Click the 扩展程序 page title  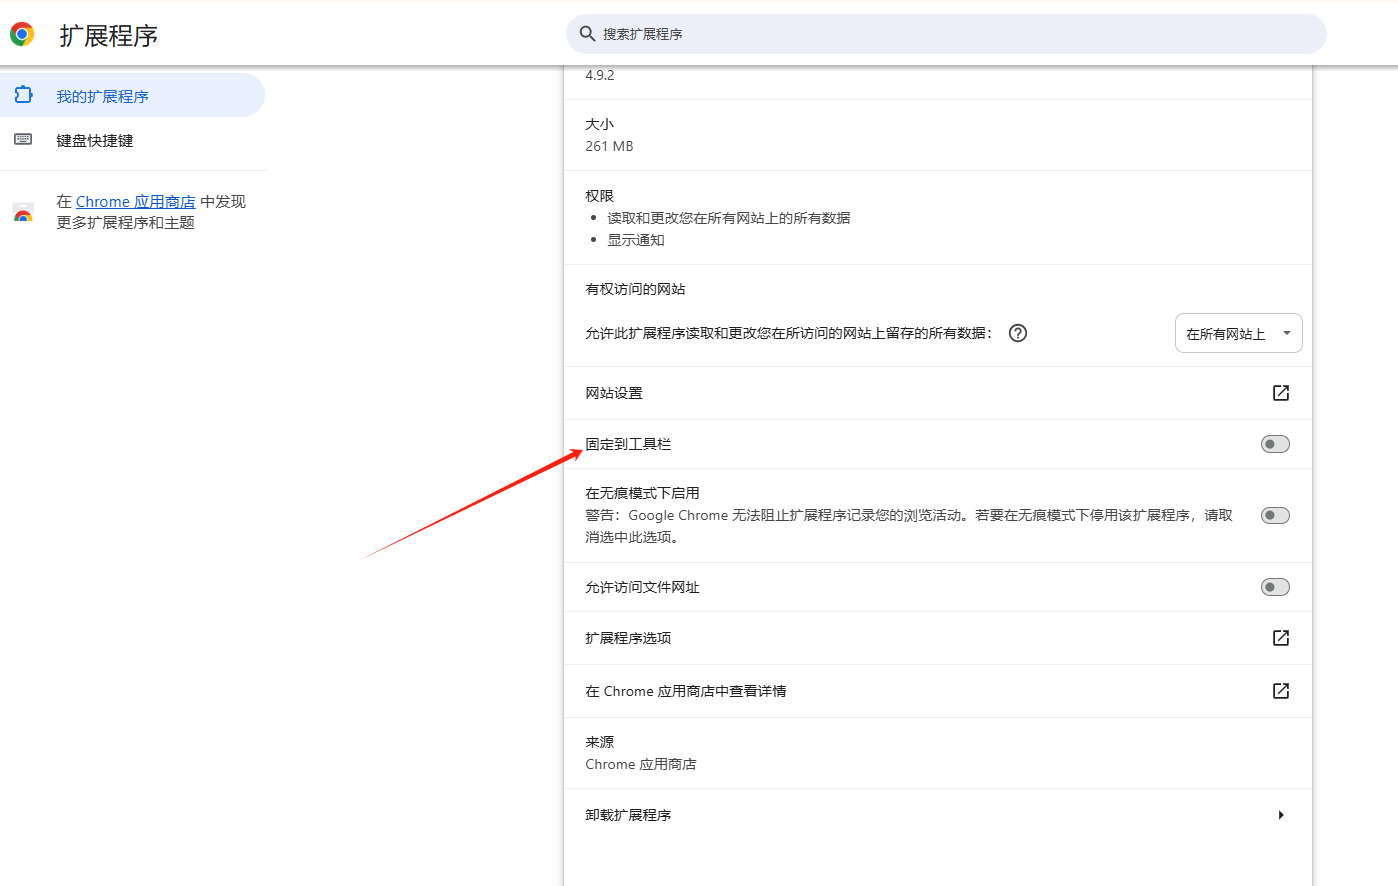[109, 36]
